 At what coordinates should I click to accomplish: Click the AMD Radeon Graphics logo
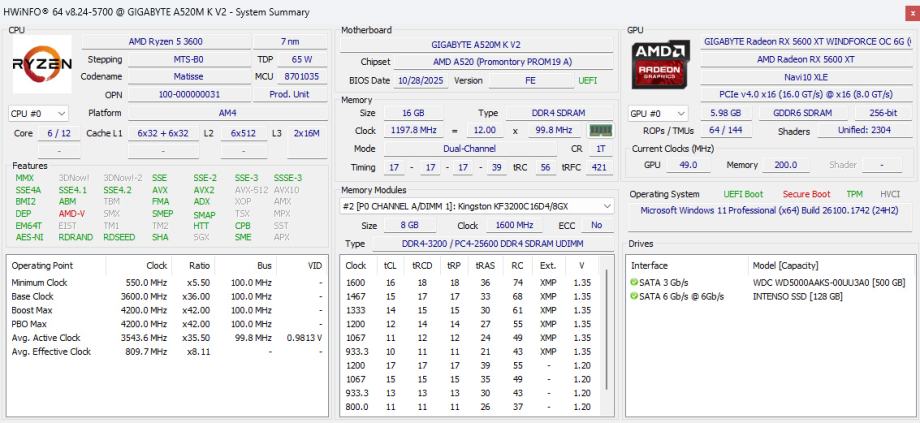click(x=661, y=63)
